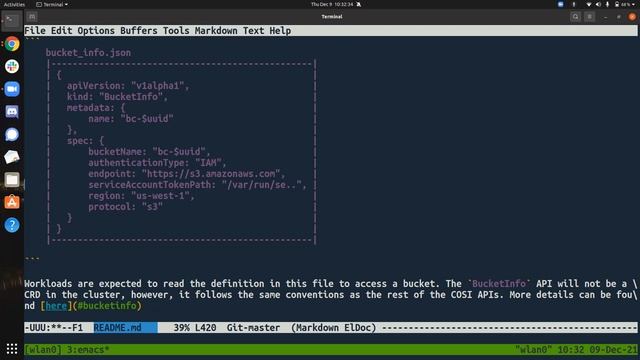Viewport: 640px width, 360px height.
Task: Click the word 'Workloads' in the paragraph
Action: click(x=48, y=284)
